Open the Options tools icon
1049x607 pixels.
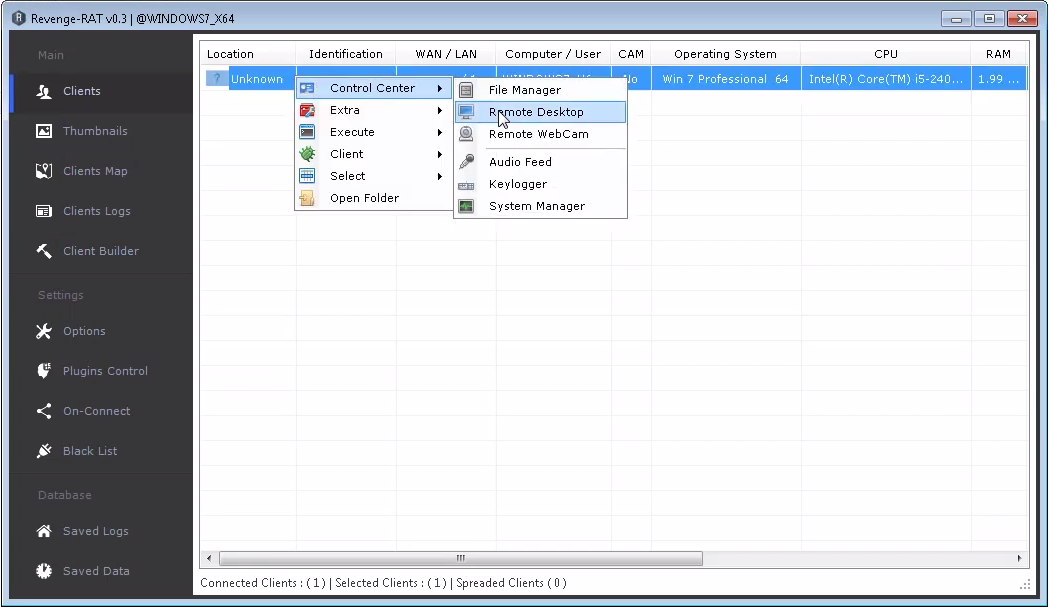(x=44, y=331)
